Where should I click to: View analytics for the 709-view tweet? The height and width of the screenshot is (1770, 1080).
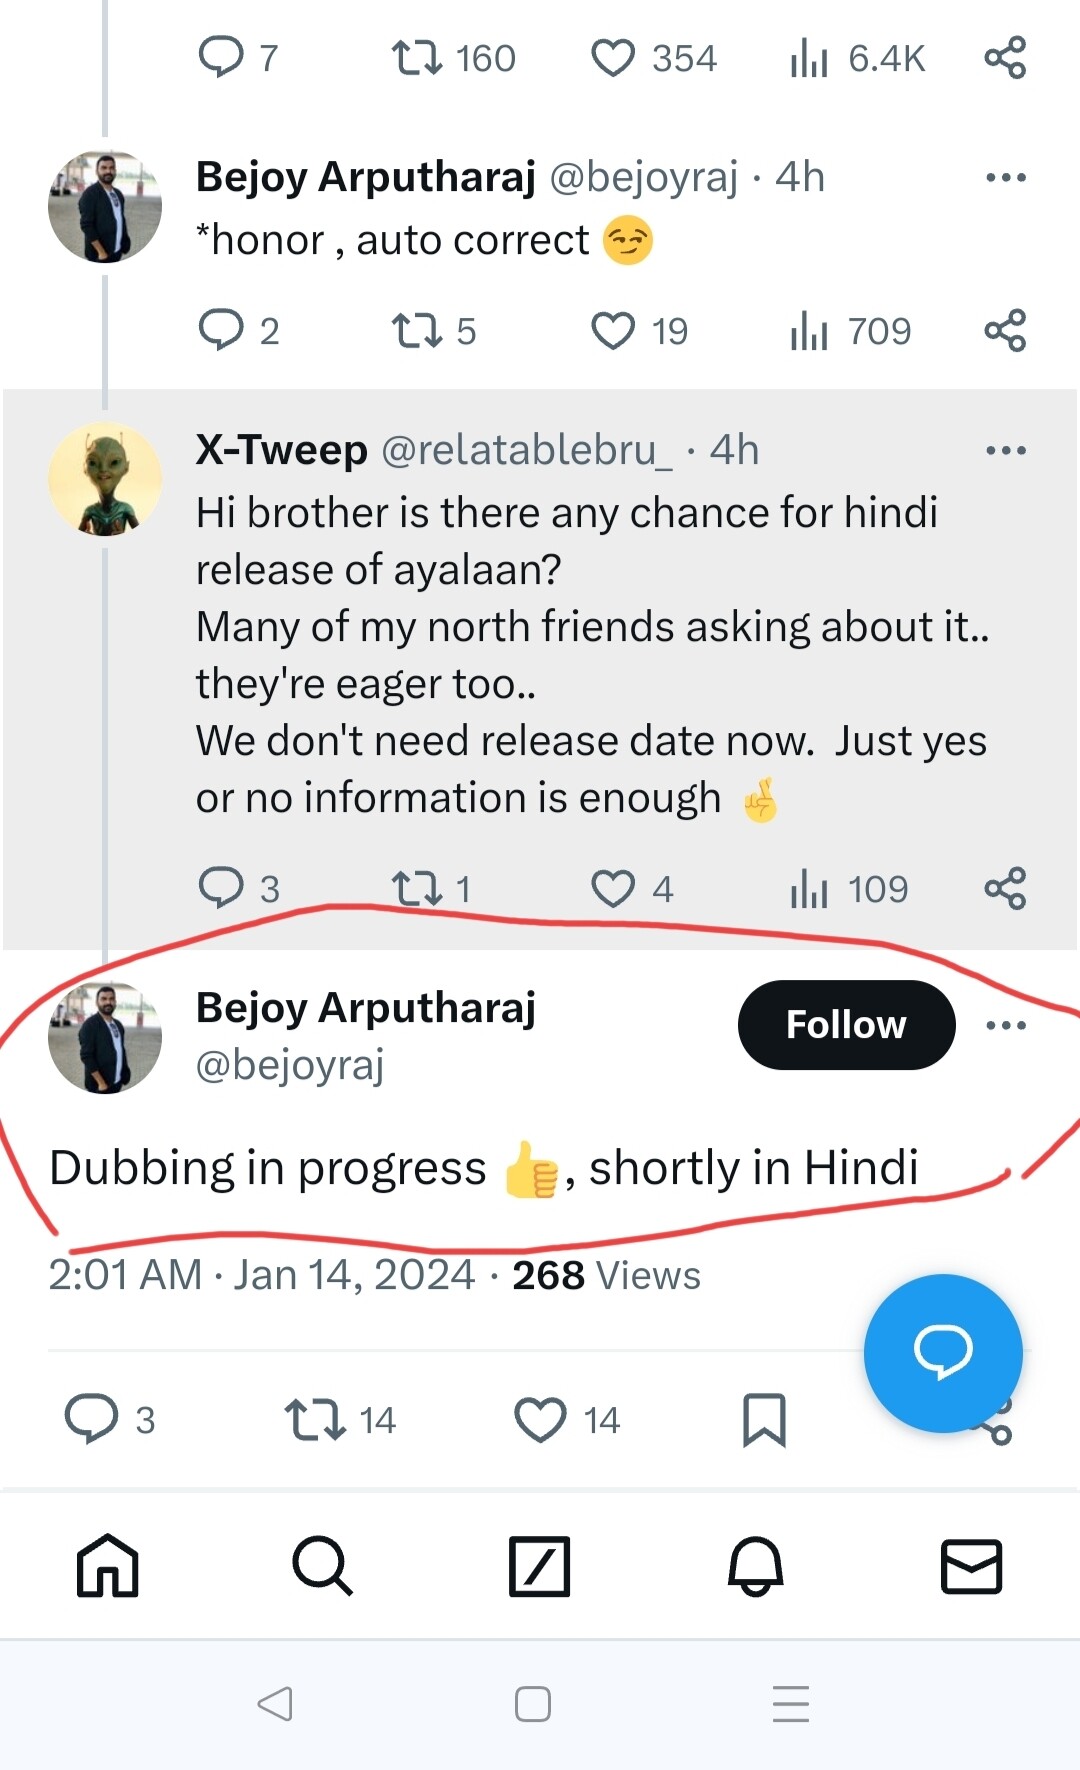point(809,330)
